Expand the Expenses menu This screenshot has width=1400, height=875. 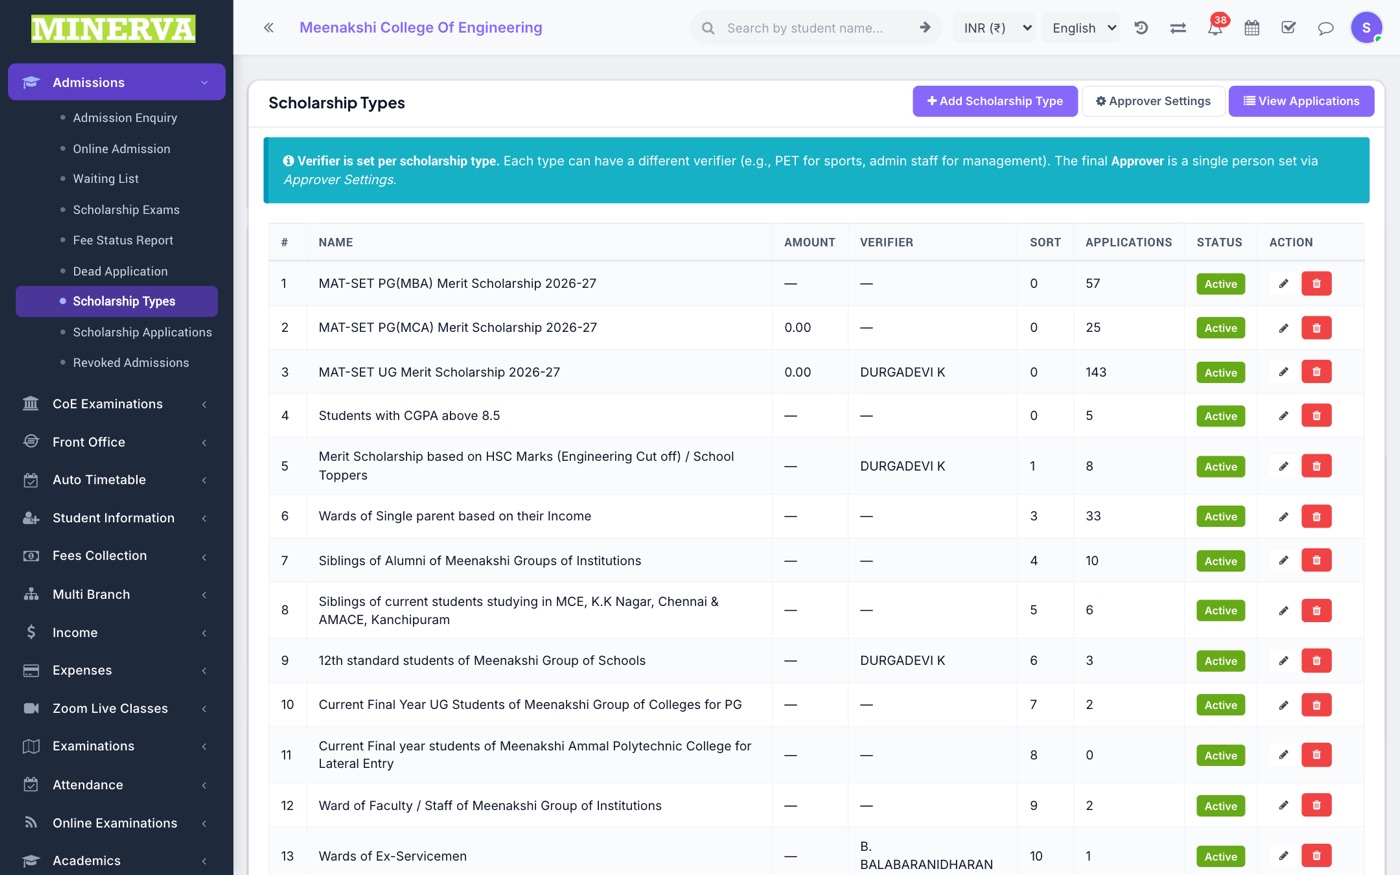pyautogui.click(x=117, y=671)
